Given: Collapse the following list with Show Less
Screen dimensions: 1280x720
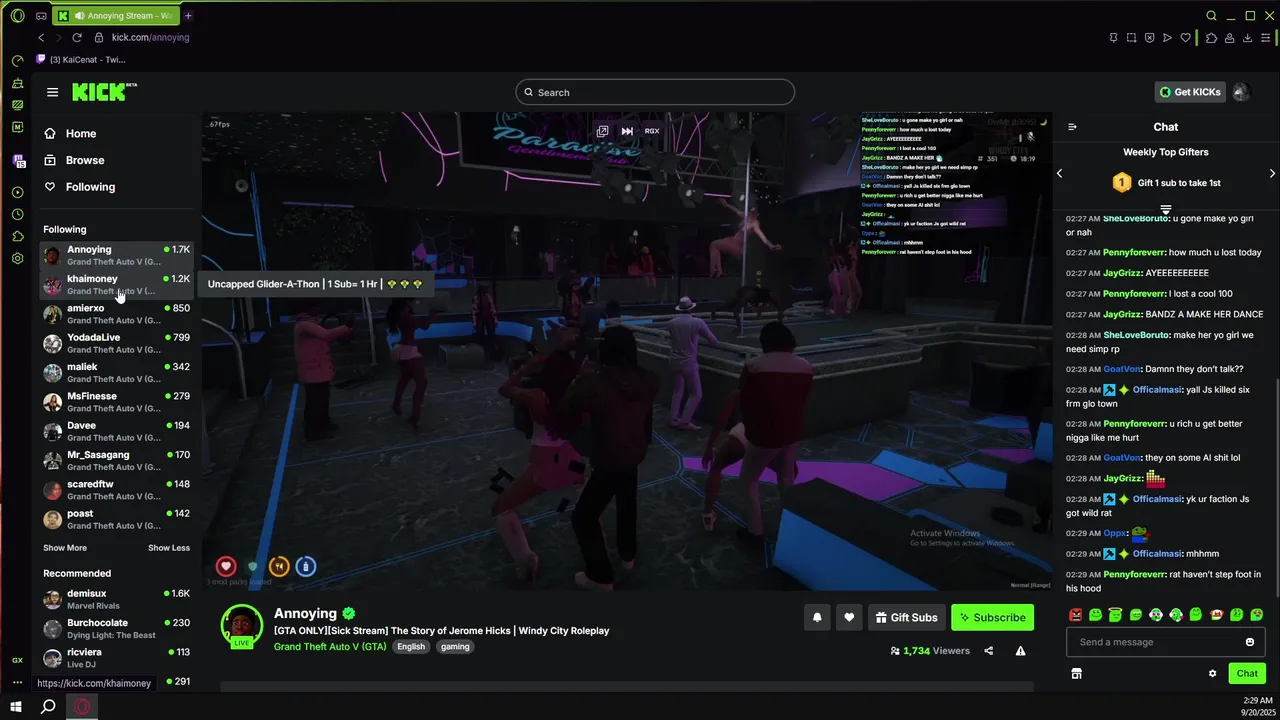Looking at the screenshot, I should [169, 548].
